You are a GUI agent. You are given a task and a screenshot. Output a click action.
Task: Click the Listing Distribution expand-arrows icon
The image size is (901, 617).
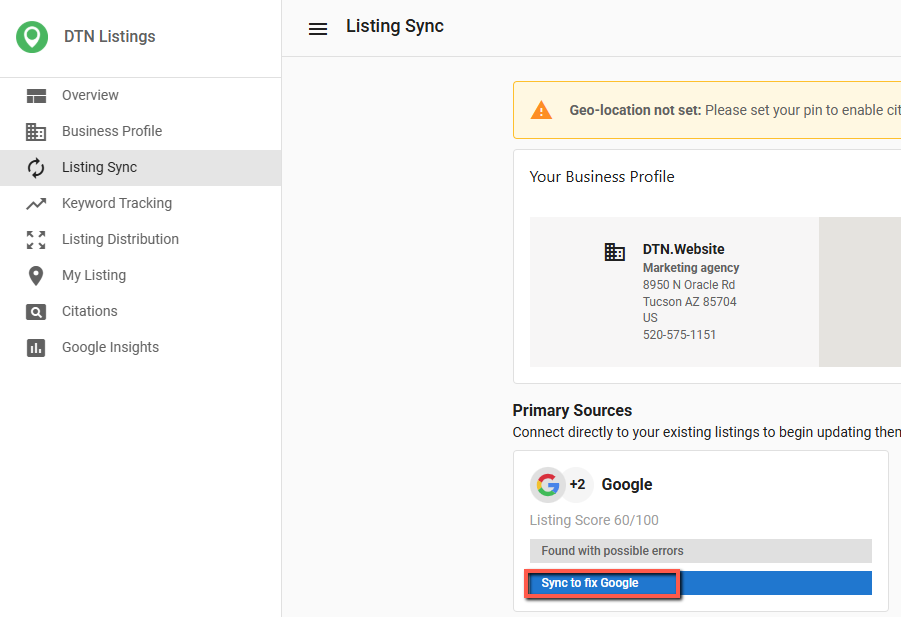pyautogui.click(x=36, y=240)
